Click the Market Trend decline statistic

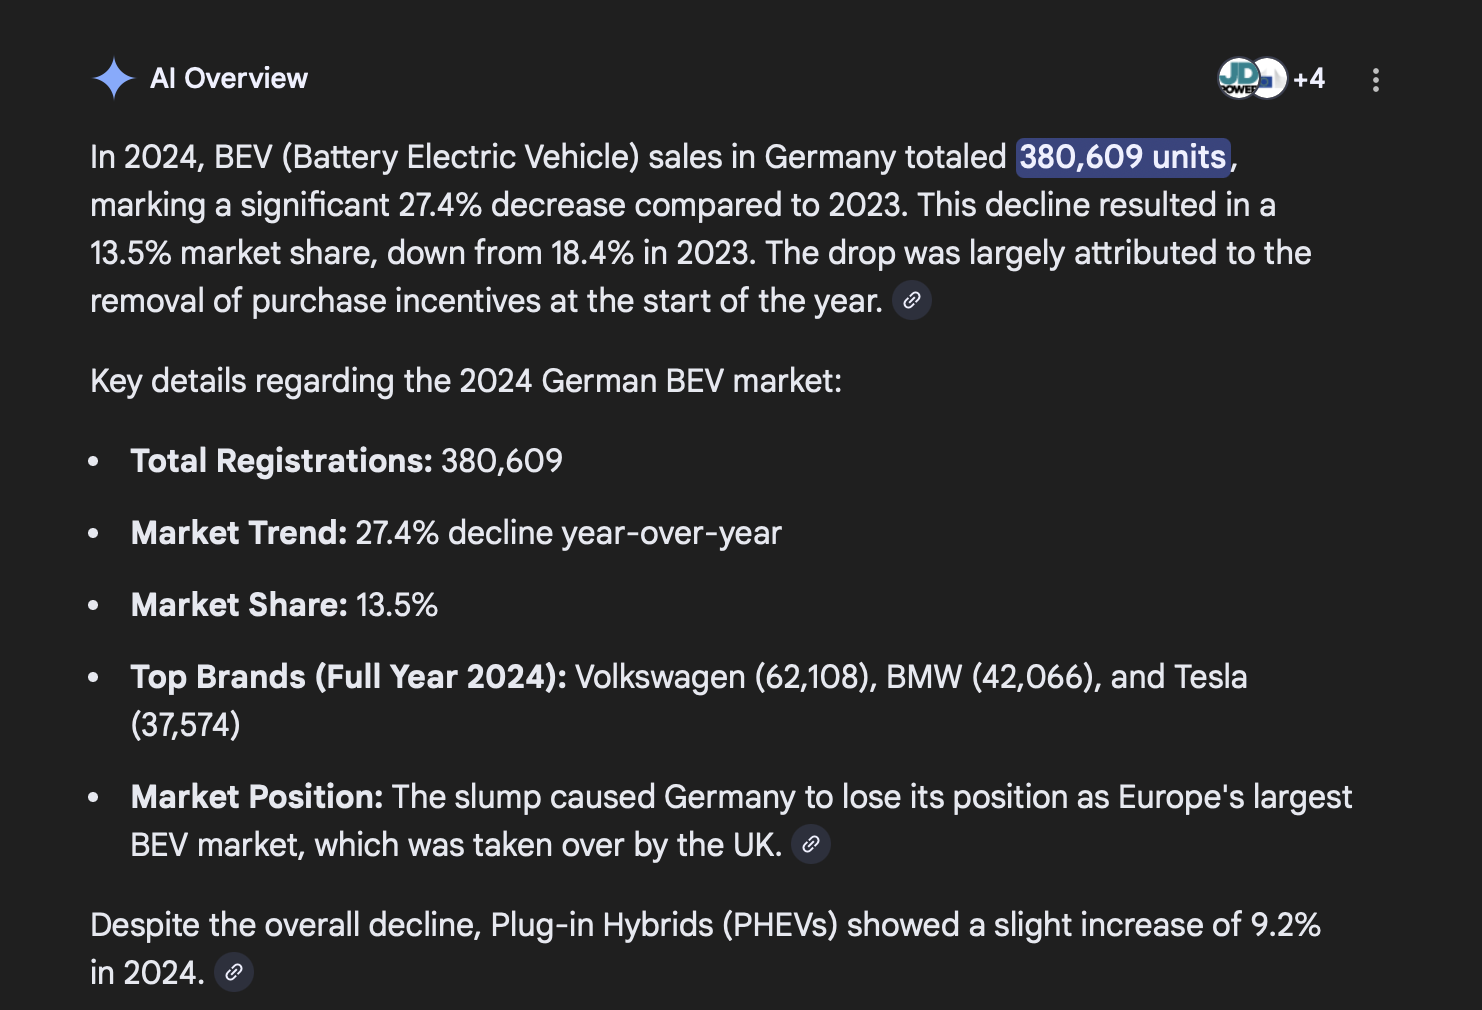tap(456, 533)
